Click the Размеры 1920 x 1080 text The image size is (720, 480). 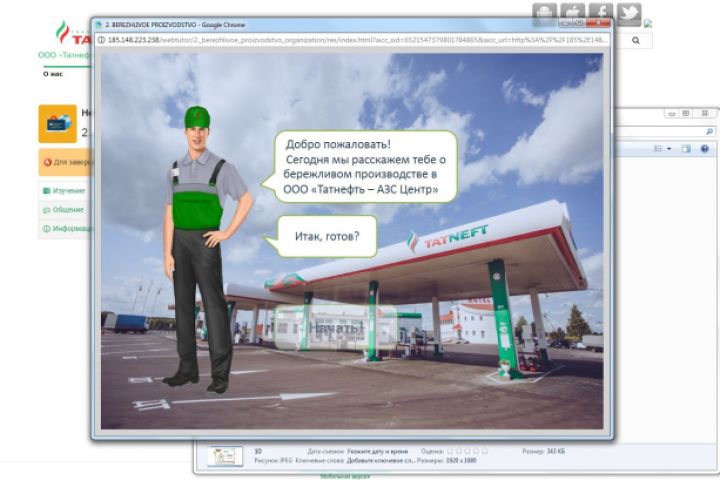(x=449, y=460)
